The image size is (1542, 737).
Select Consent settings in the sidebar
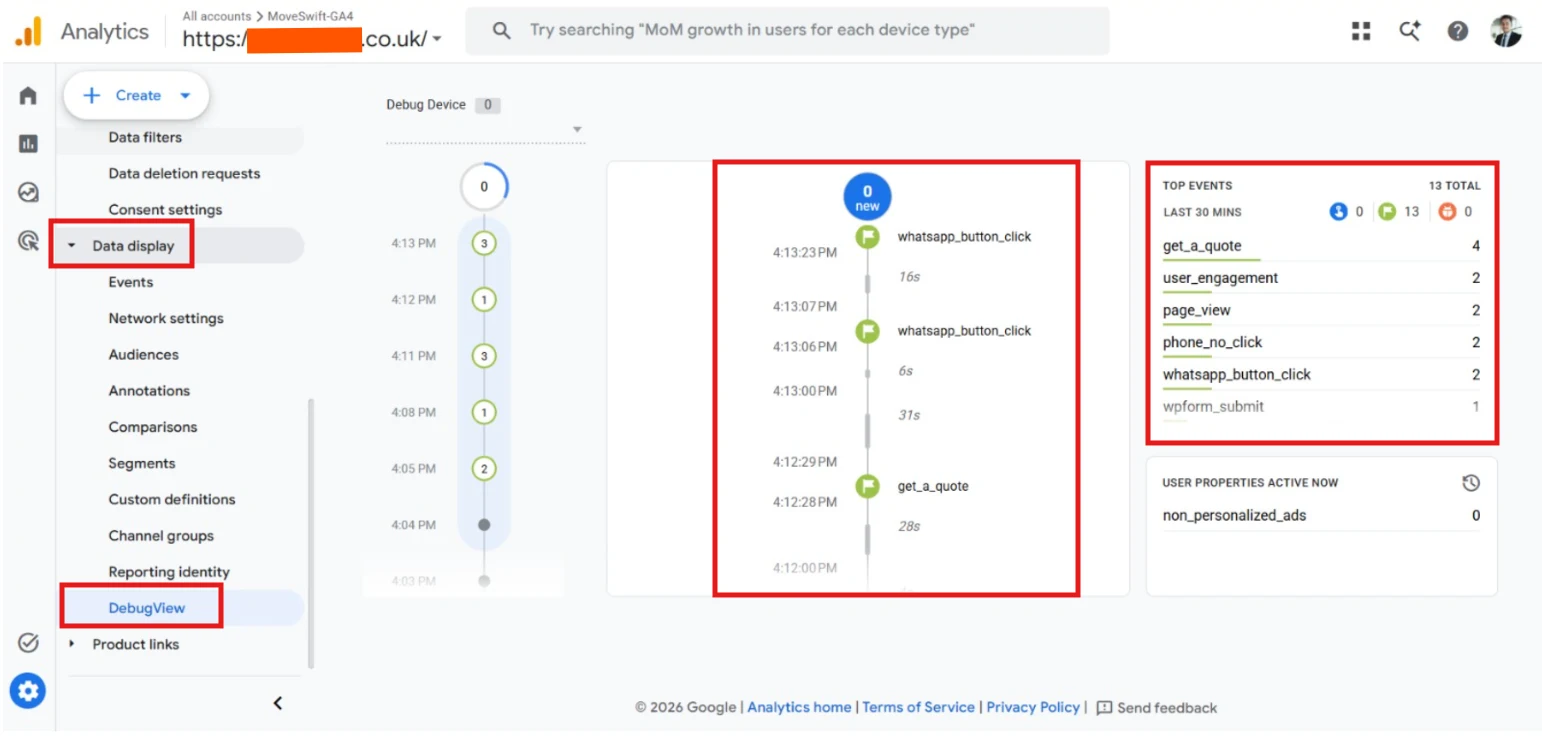[x=165, y=210]
